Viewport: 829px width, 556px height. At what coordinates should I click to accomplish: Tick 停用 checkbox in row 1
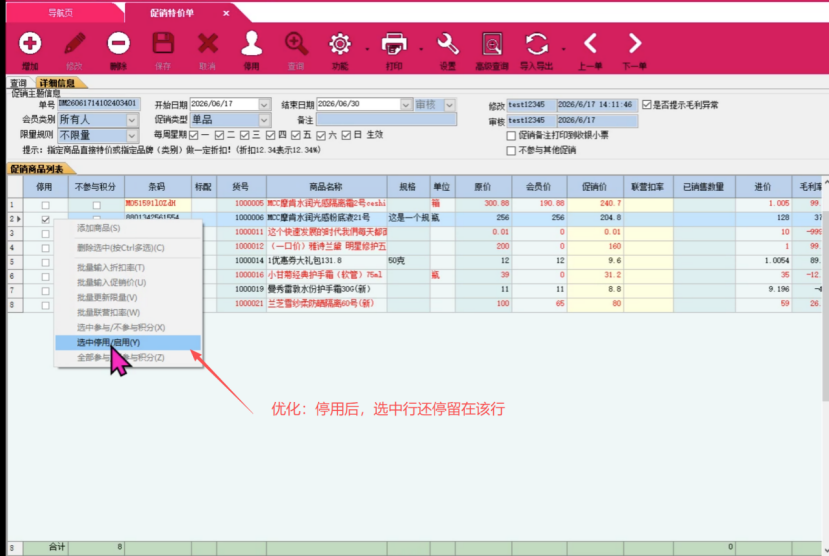[45, 205]
